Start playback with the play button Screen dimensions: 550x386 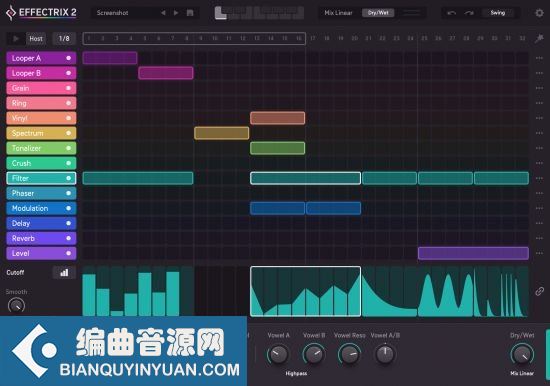(x=16, y=39)
